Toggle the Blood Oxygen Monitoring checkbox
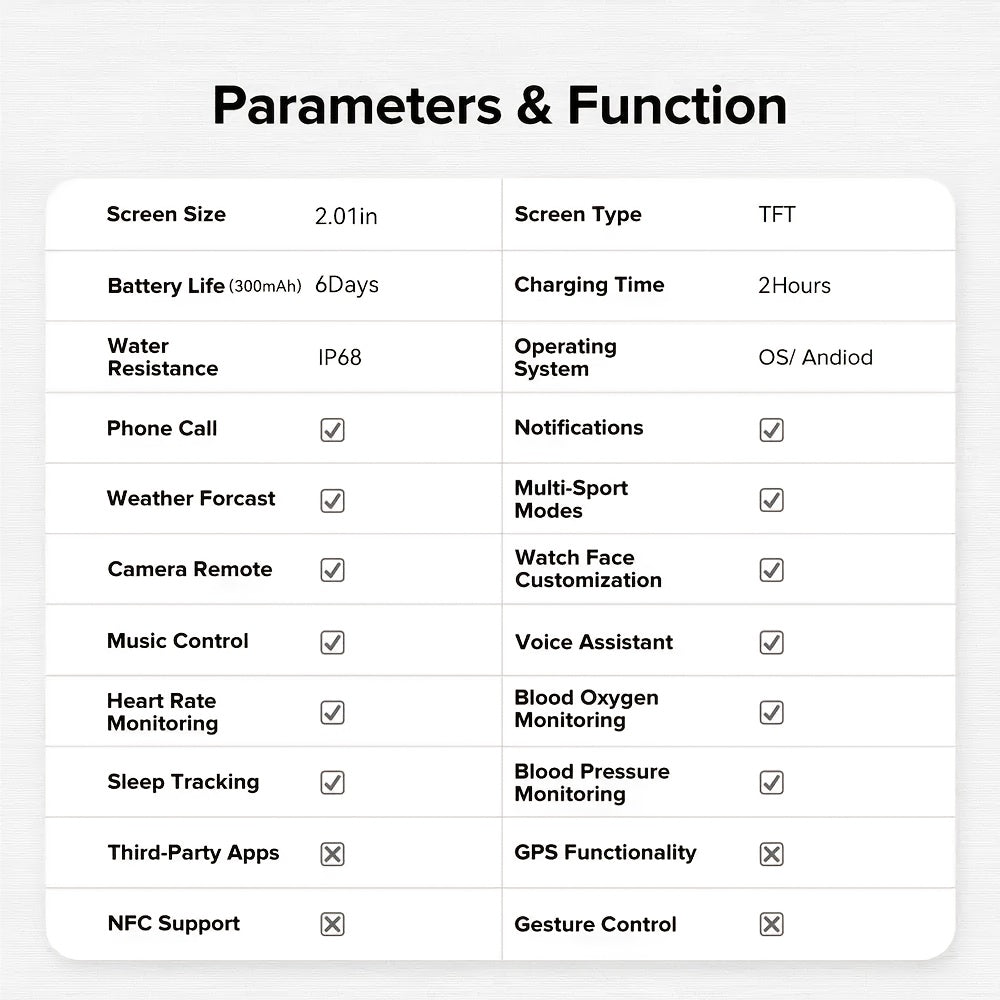 (x=771, y=712)
